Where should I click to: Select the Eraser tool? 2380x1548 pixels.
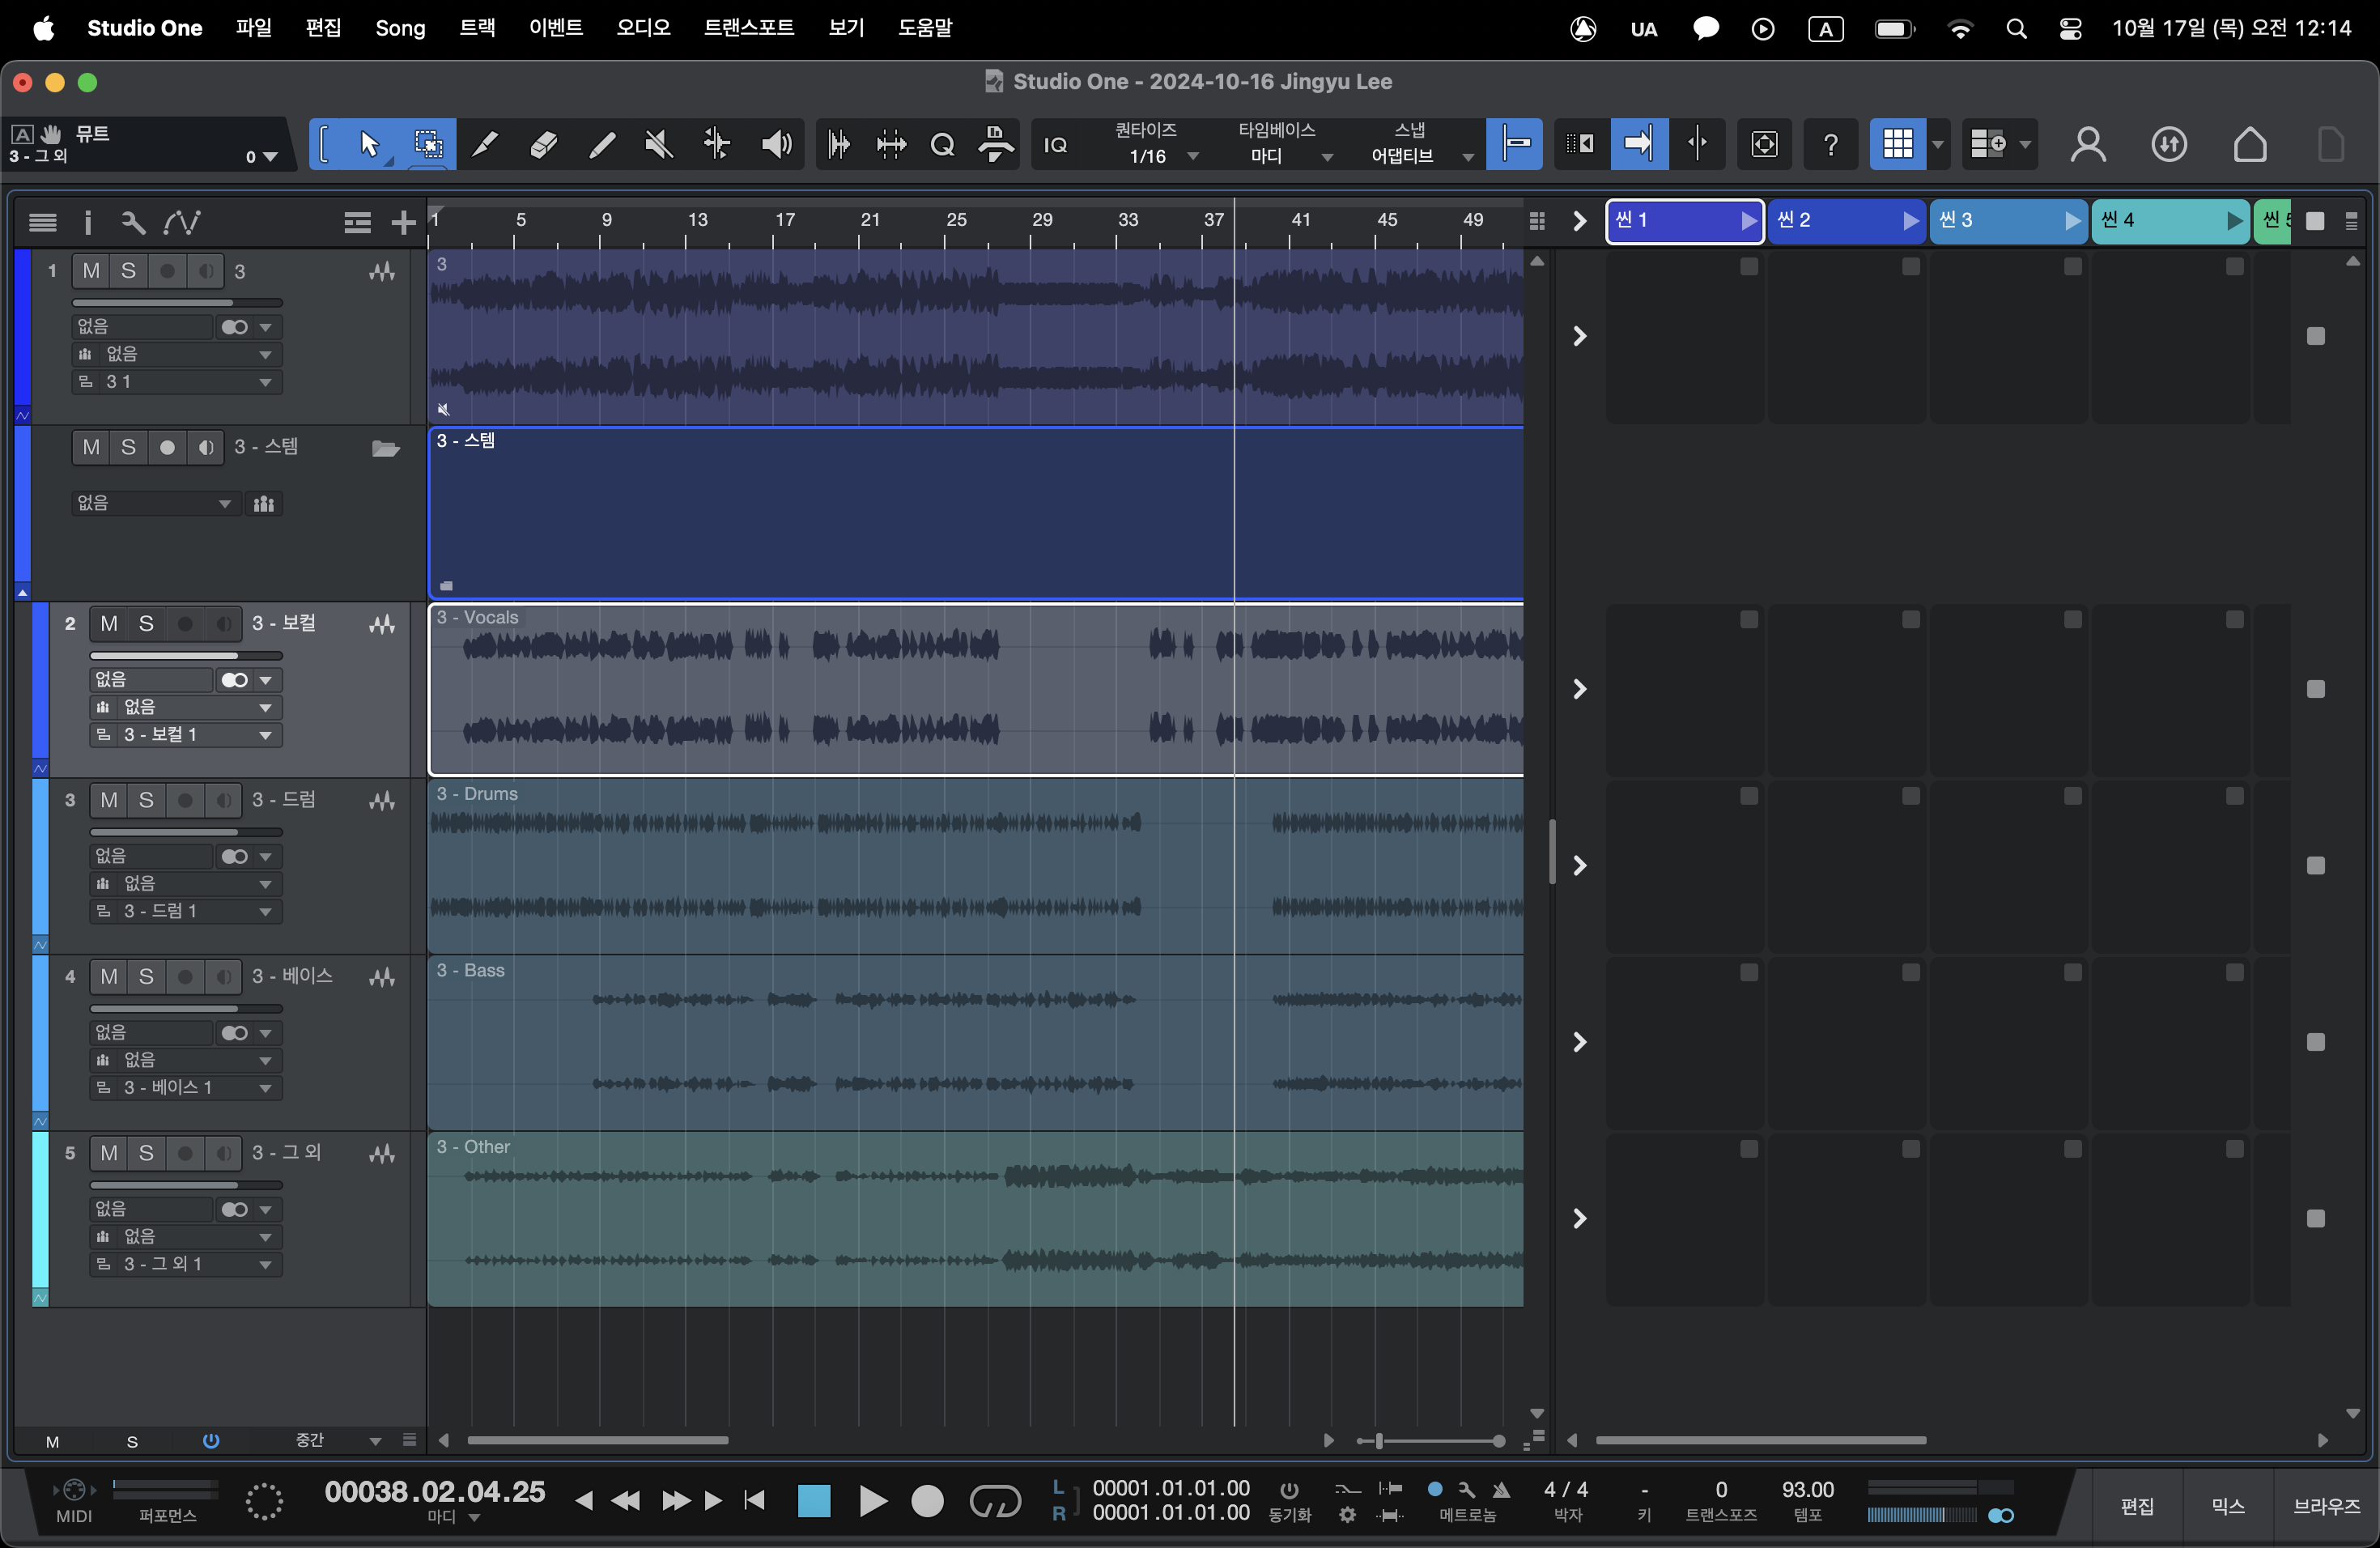543,144
